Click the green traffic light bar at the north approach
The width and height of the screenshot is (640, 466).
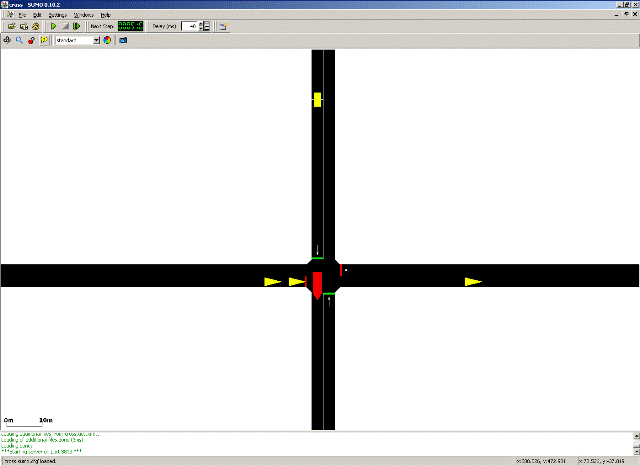318,258
